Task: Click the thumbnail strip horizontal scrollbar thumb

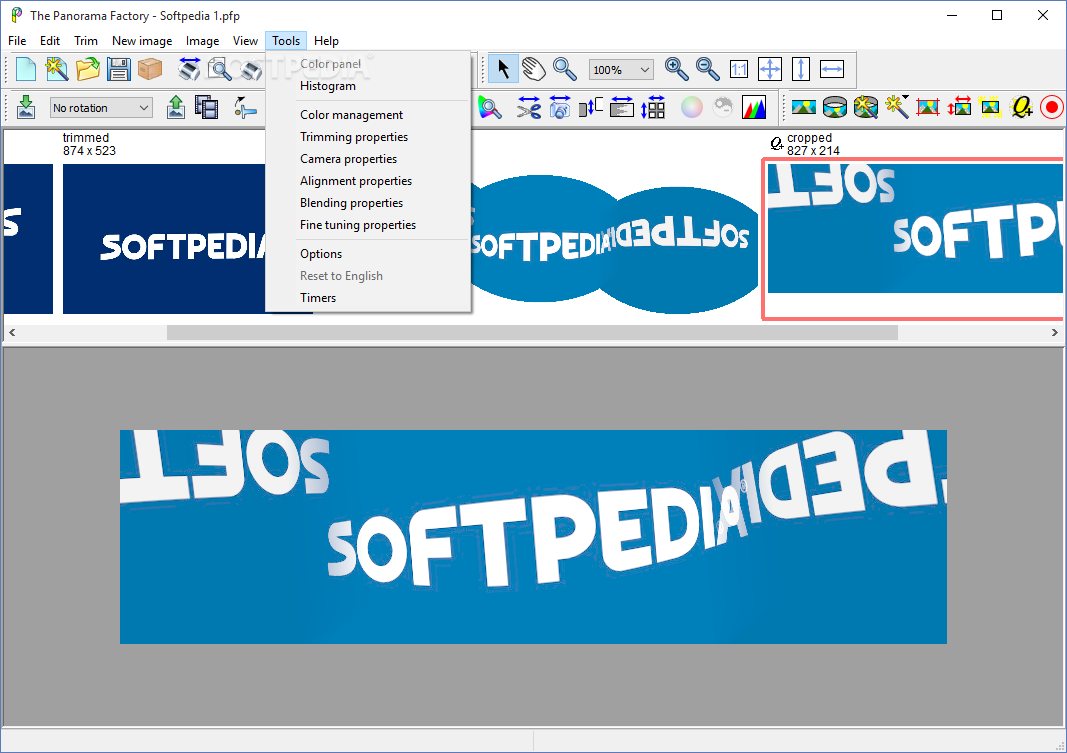Action: (x=532, y=333)
